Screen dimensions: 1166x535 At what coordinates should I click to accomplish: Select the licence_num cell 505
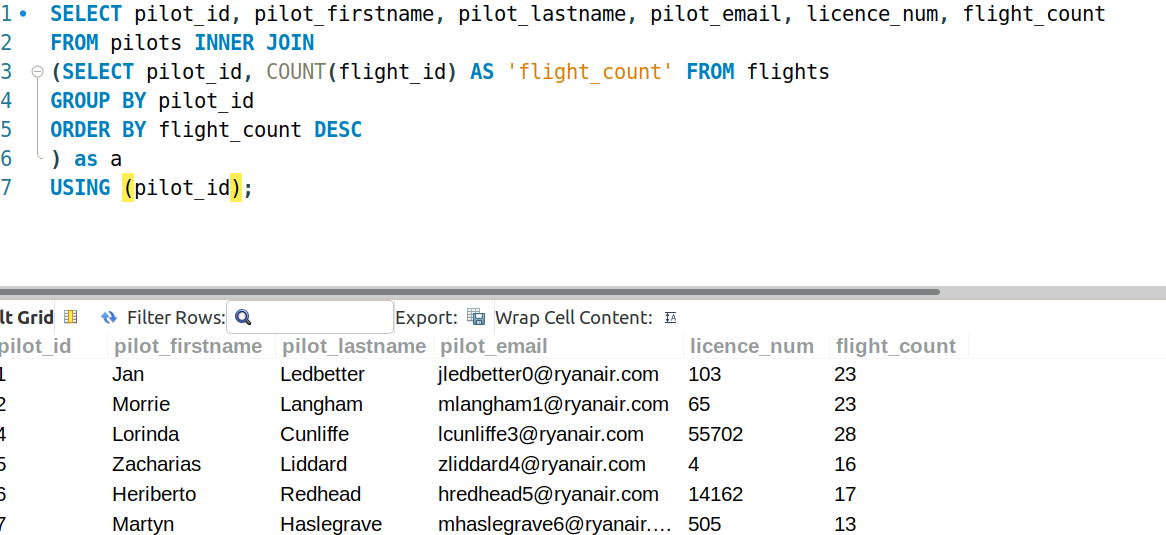pos(705,525)
